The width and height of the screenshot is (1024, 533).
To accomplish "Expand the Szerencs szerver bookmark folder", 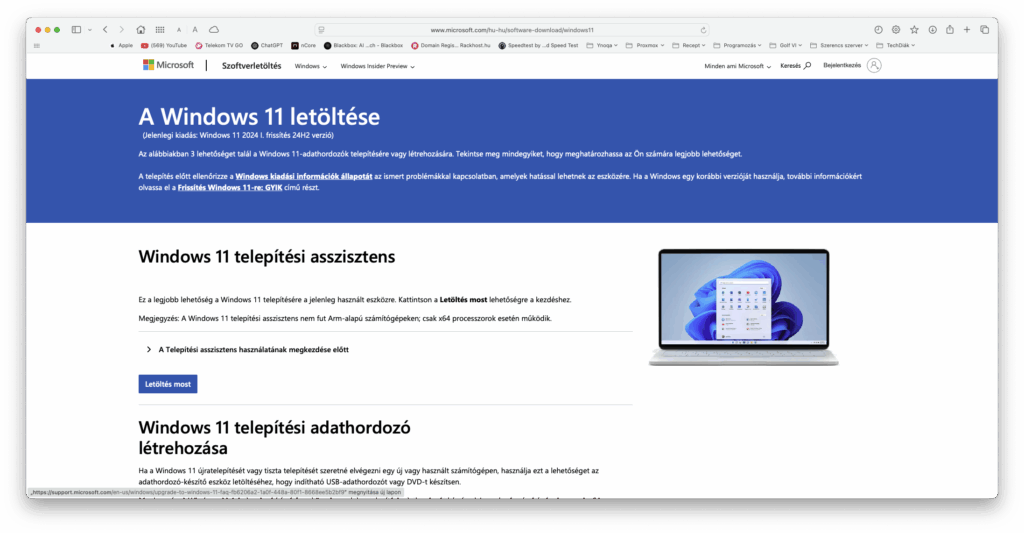I will (839, 46).
